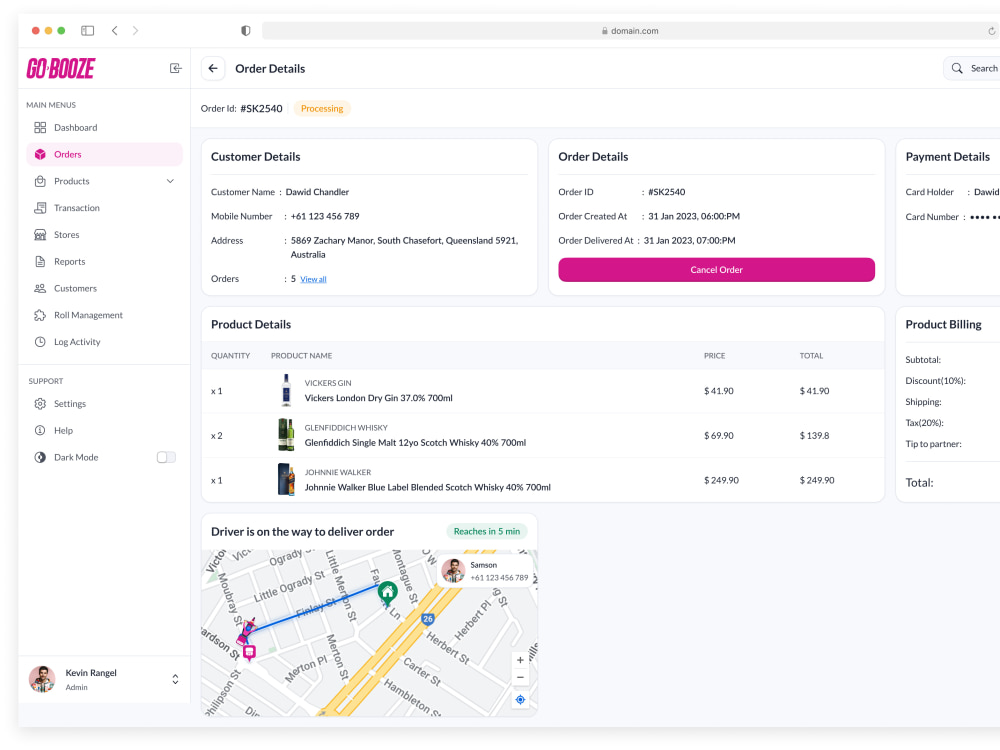This screenshot has width=1000, height=750.
Task: Click the $ 139.8 total cell
Action: [814, 436]
